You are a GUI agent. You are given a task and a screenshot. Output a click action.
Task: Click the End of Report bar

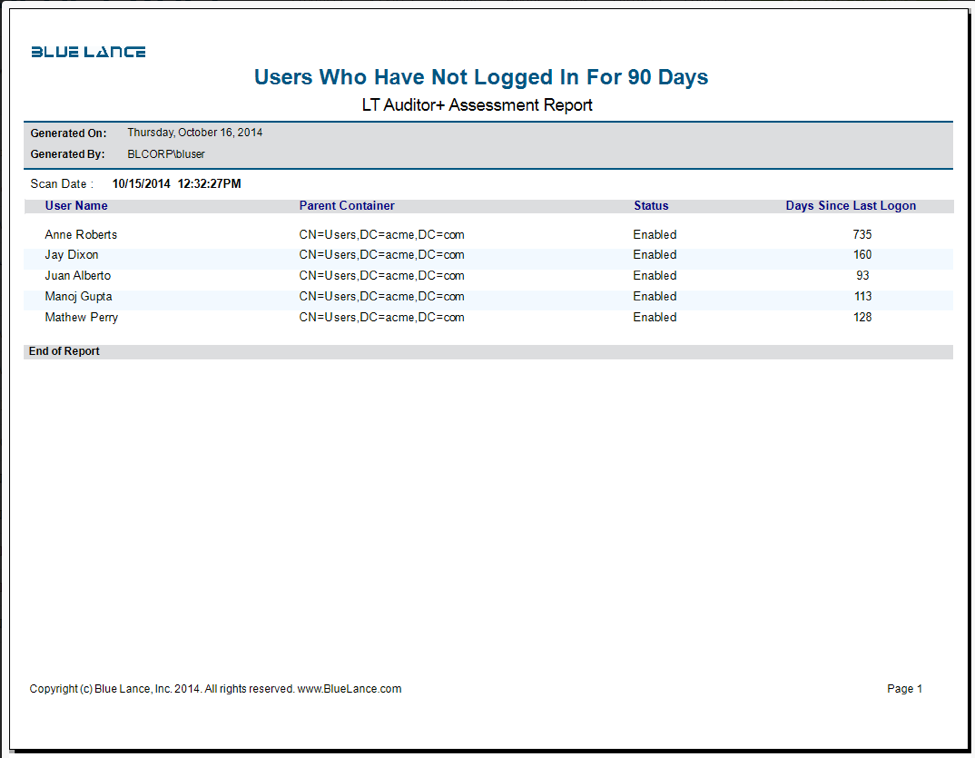488,351
